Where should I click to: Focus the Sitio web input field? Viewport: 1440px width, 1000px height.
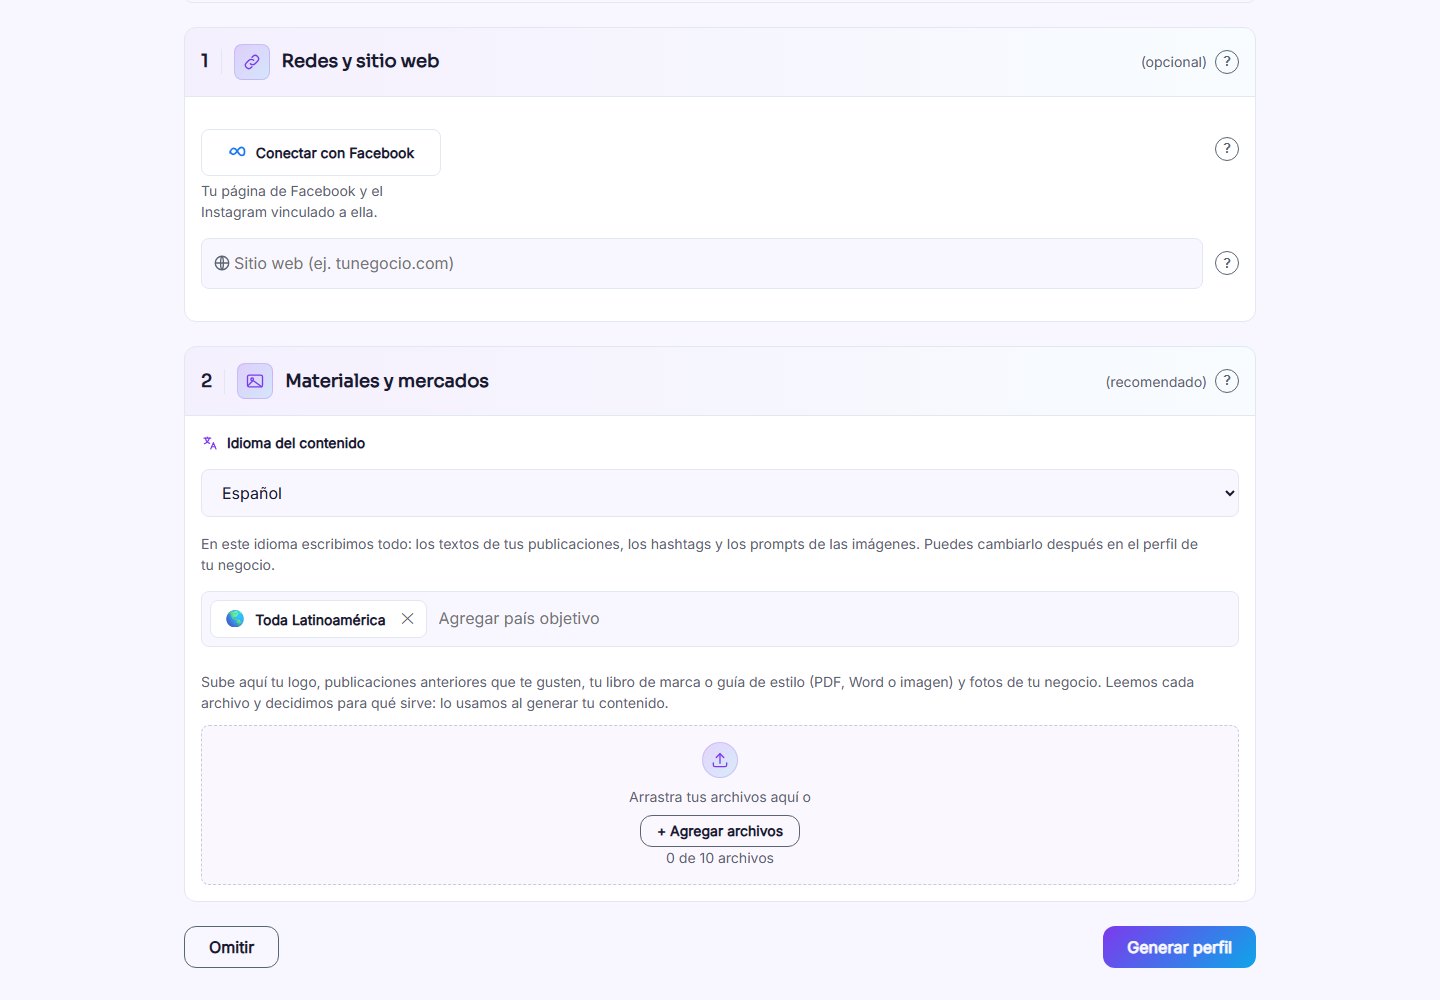pos(702,263)
